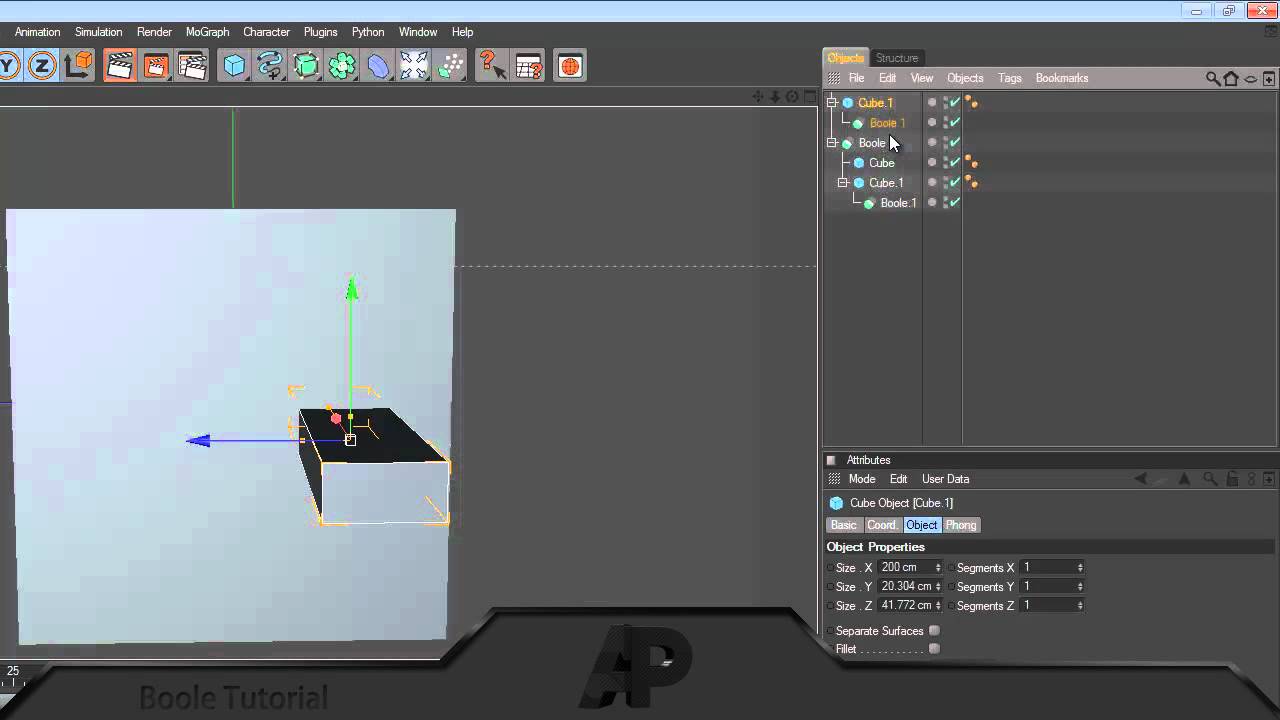Click the scene/floor objects icon with arrows
This screenshot has width=1280, height=720.
coord(414,66)
